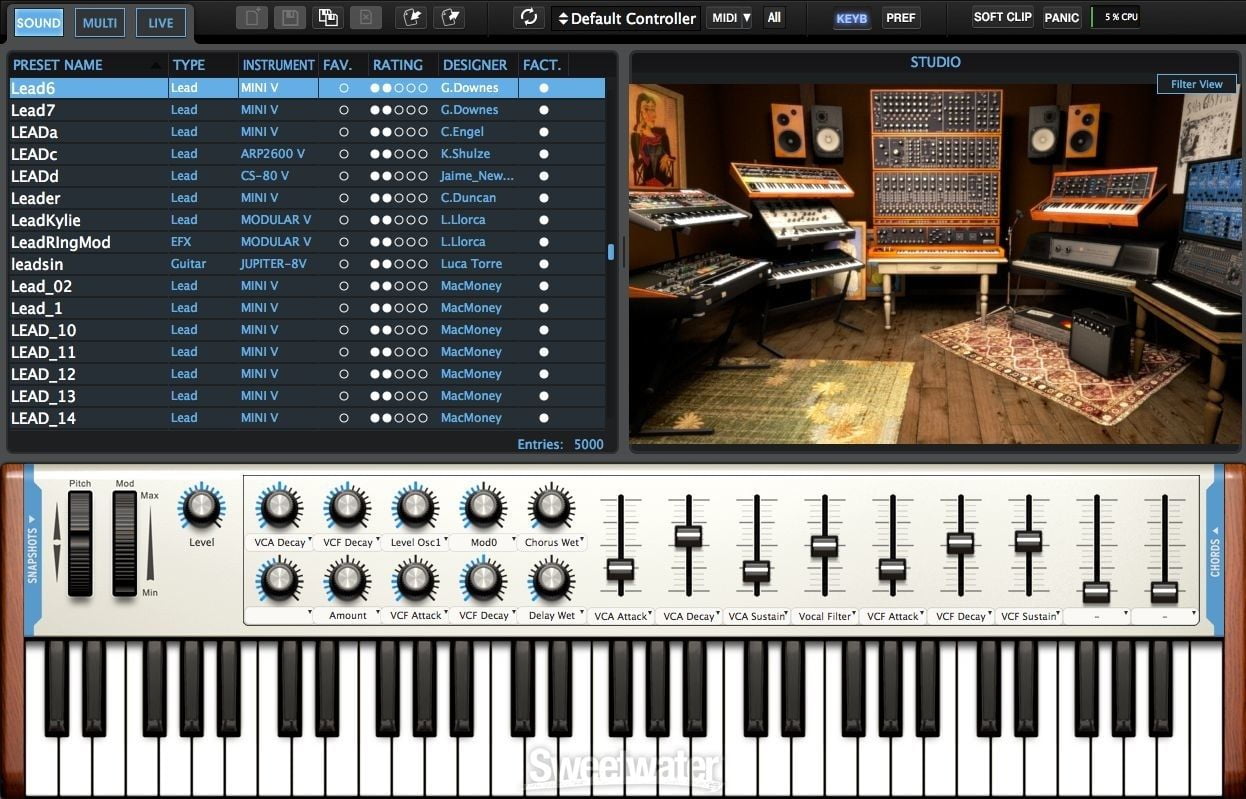Click the Export preset icon
Screen dimensions: 1246x799
coord(451,18)
